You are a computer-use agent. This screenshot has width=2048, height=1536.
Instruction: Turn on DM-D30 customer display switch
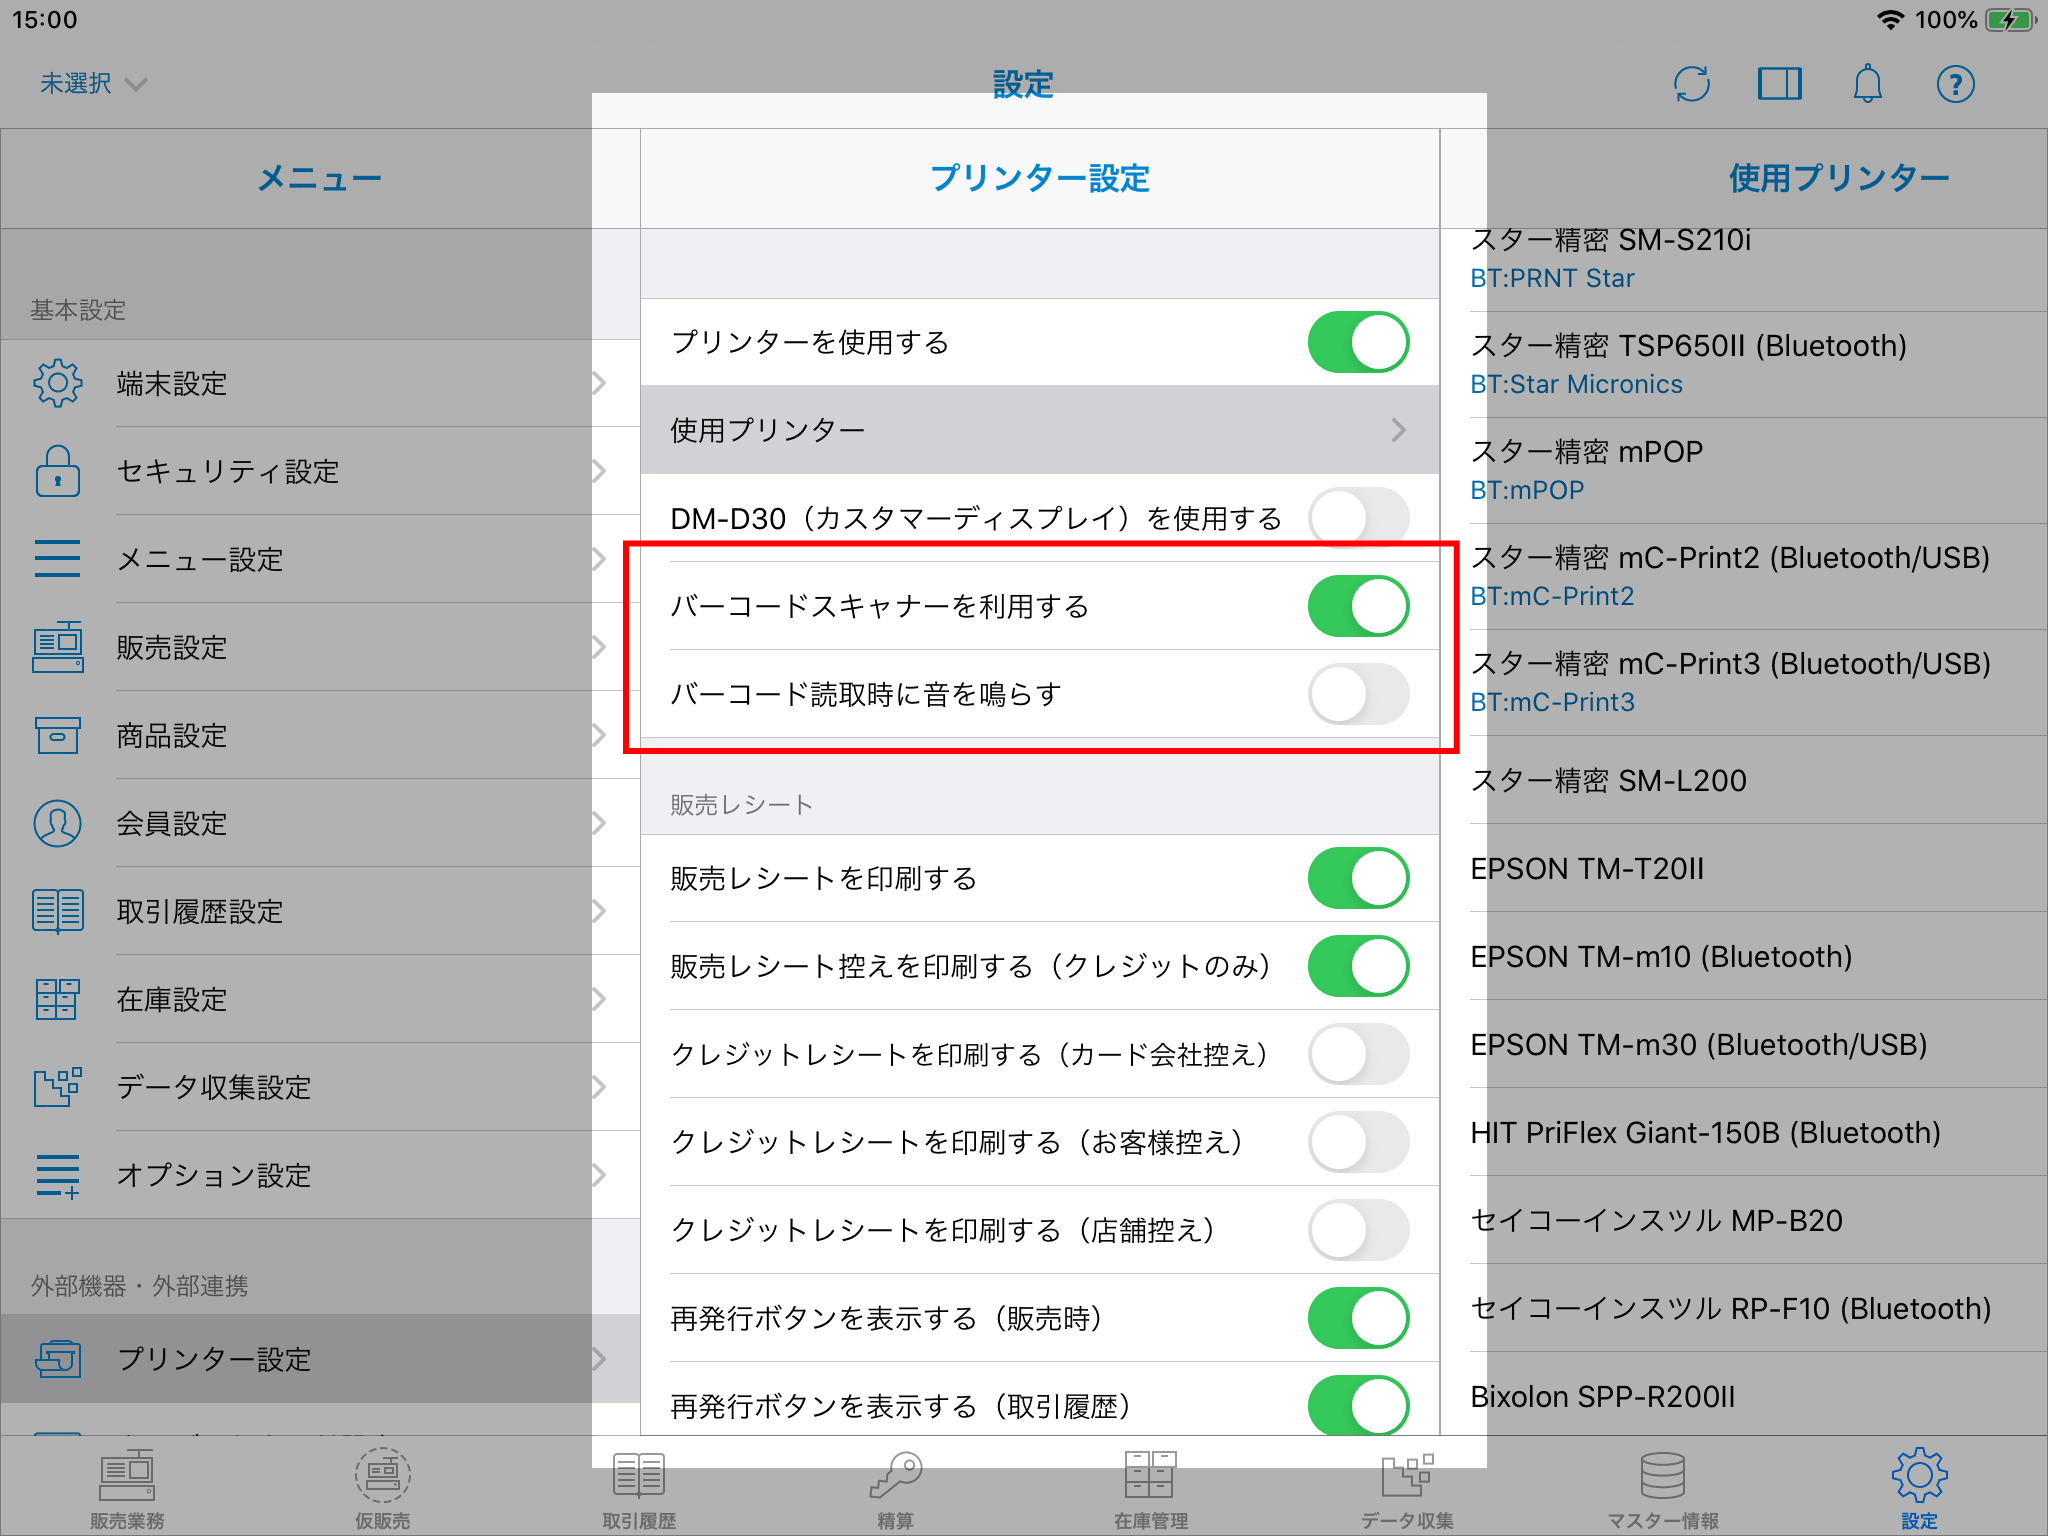coord(1358,518)
